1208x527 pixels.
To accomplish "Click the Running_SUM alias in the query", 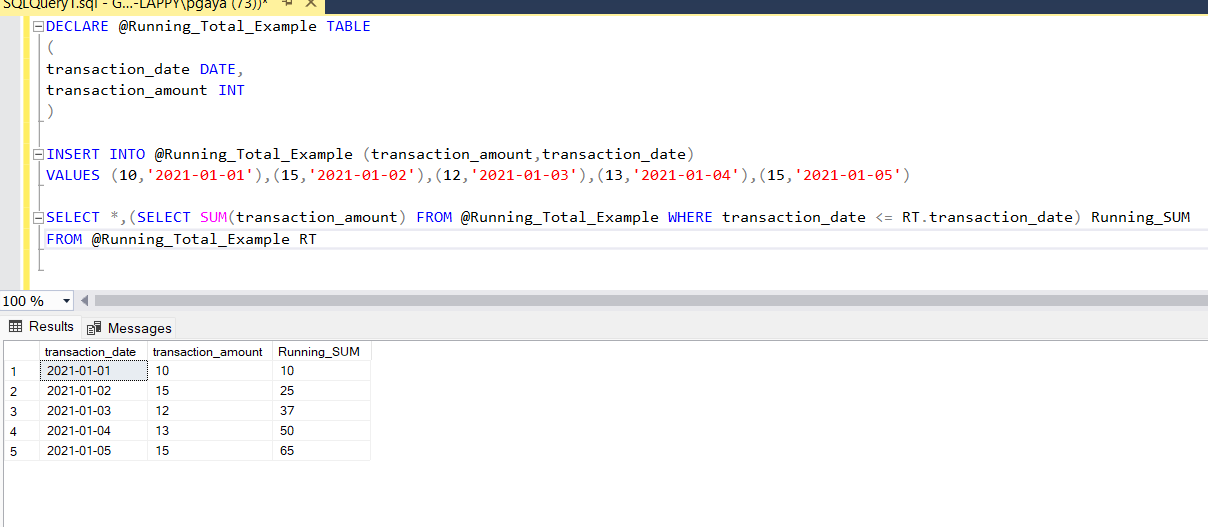I will point(1140,217).
